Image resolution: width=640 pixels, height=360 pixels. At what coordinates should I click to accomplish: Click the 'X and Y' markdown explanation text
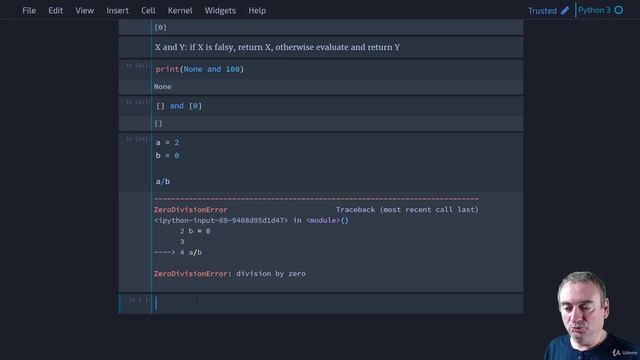point(277,47)
